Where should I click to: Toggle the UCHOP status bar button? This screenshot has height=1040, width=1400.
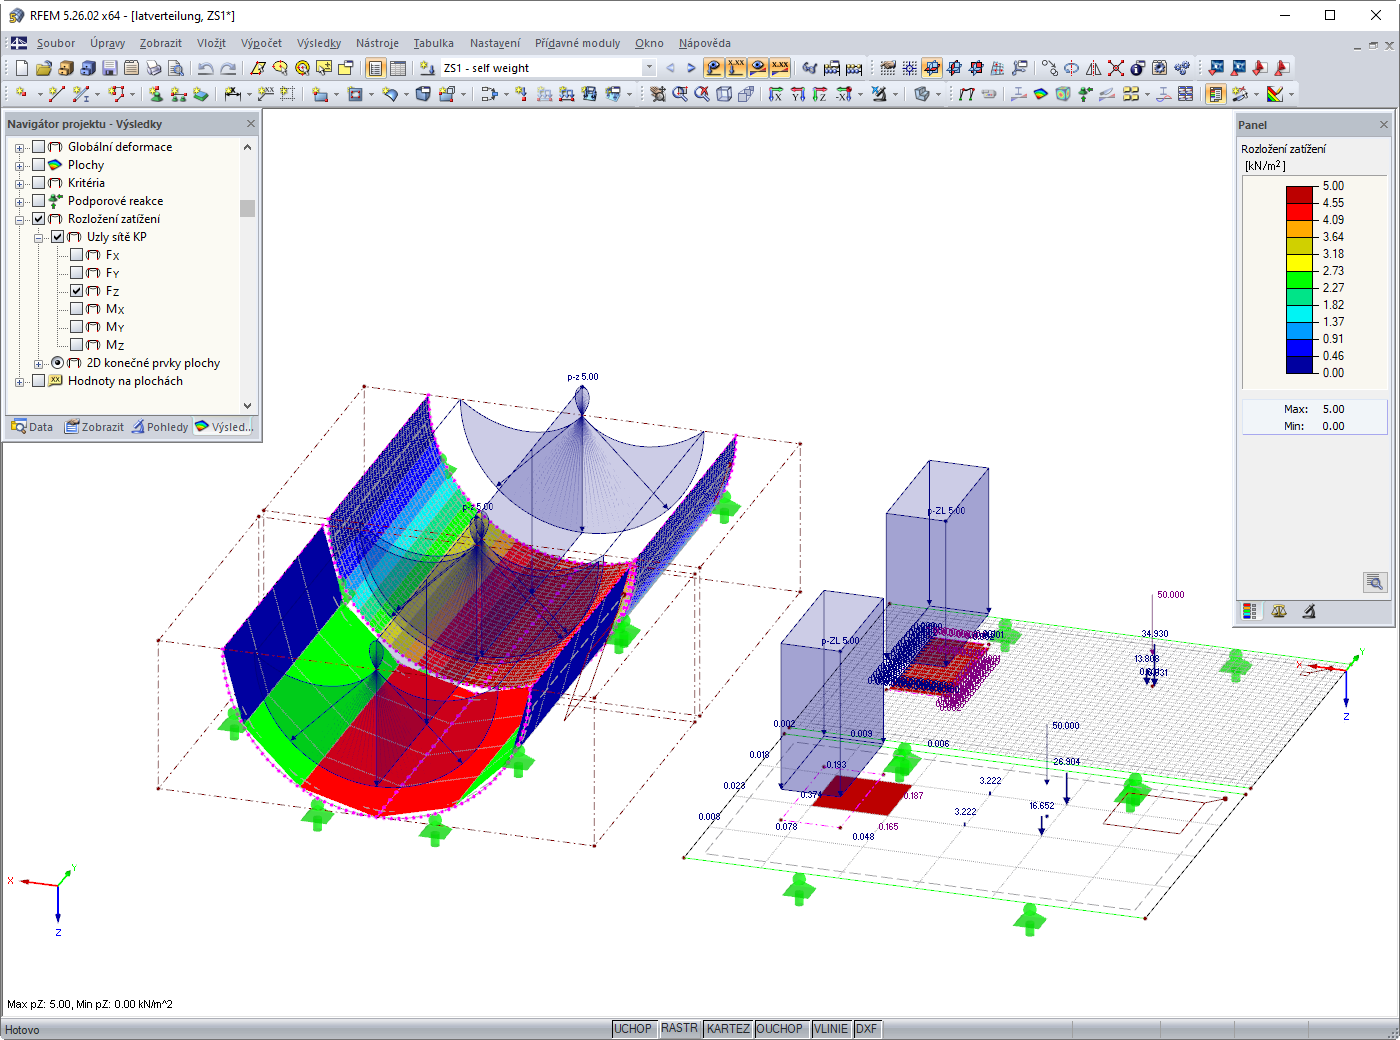[x=633, y=1029]
